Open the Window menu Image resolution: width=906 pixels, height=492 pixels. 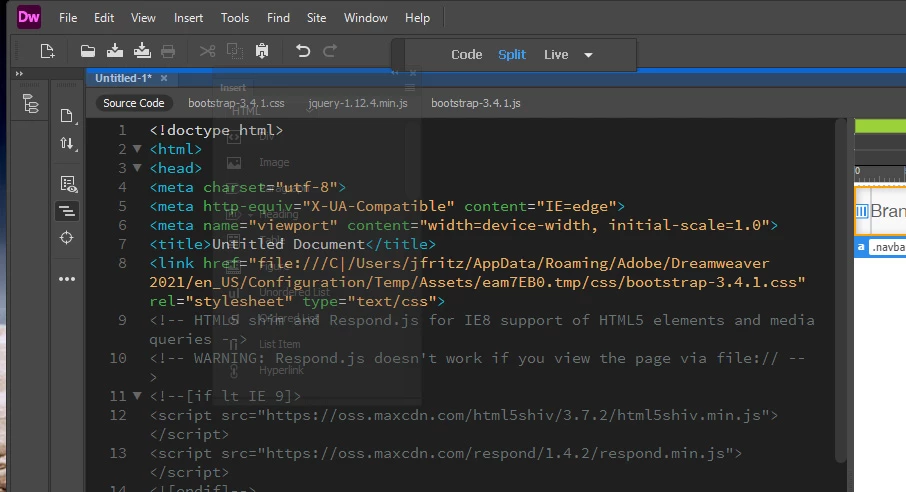click(x=366, y=18)
